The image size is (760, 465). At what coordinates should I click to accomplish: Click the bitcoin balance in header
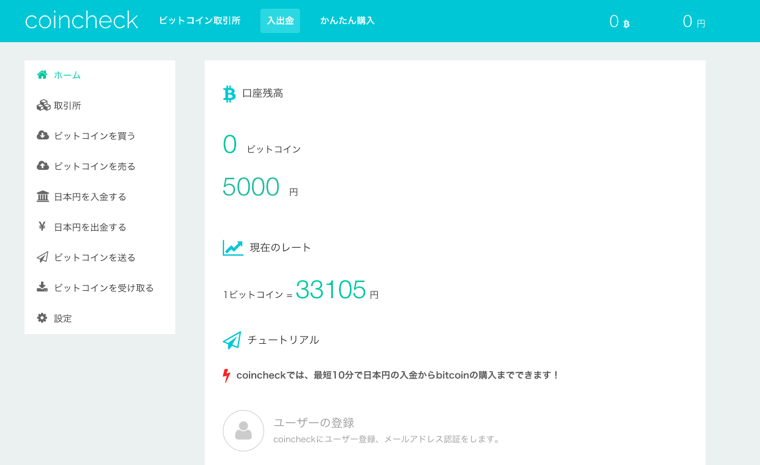619,21
